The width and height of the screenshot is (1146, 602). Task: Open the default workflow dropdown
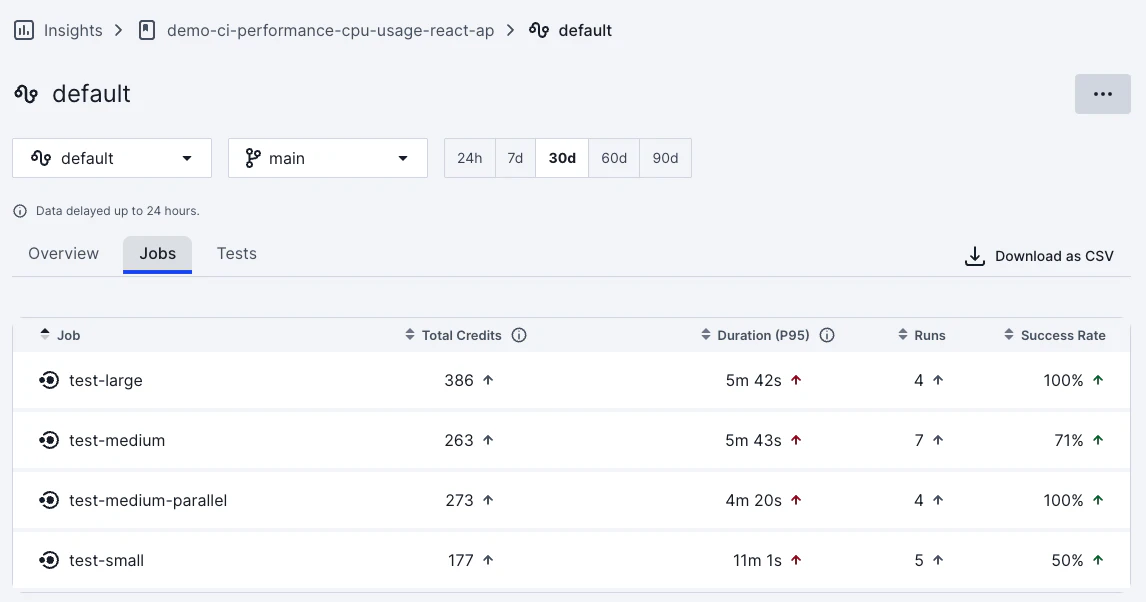(x=112, y=158)
